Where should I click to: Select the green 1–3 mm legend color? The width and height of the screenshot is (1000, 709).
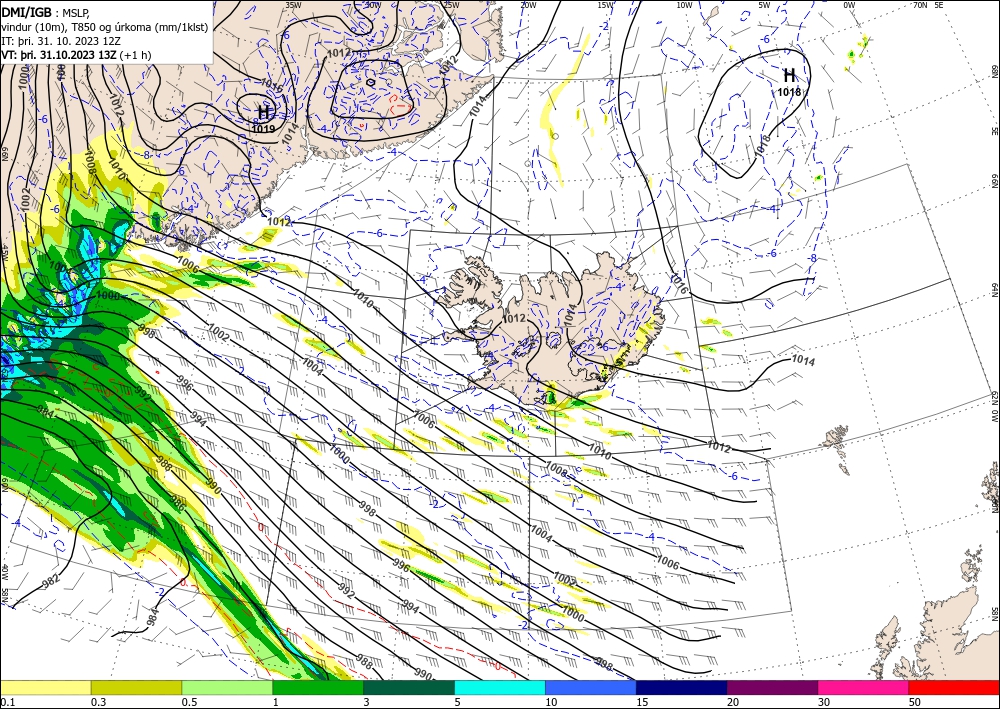click(318, 687)
